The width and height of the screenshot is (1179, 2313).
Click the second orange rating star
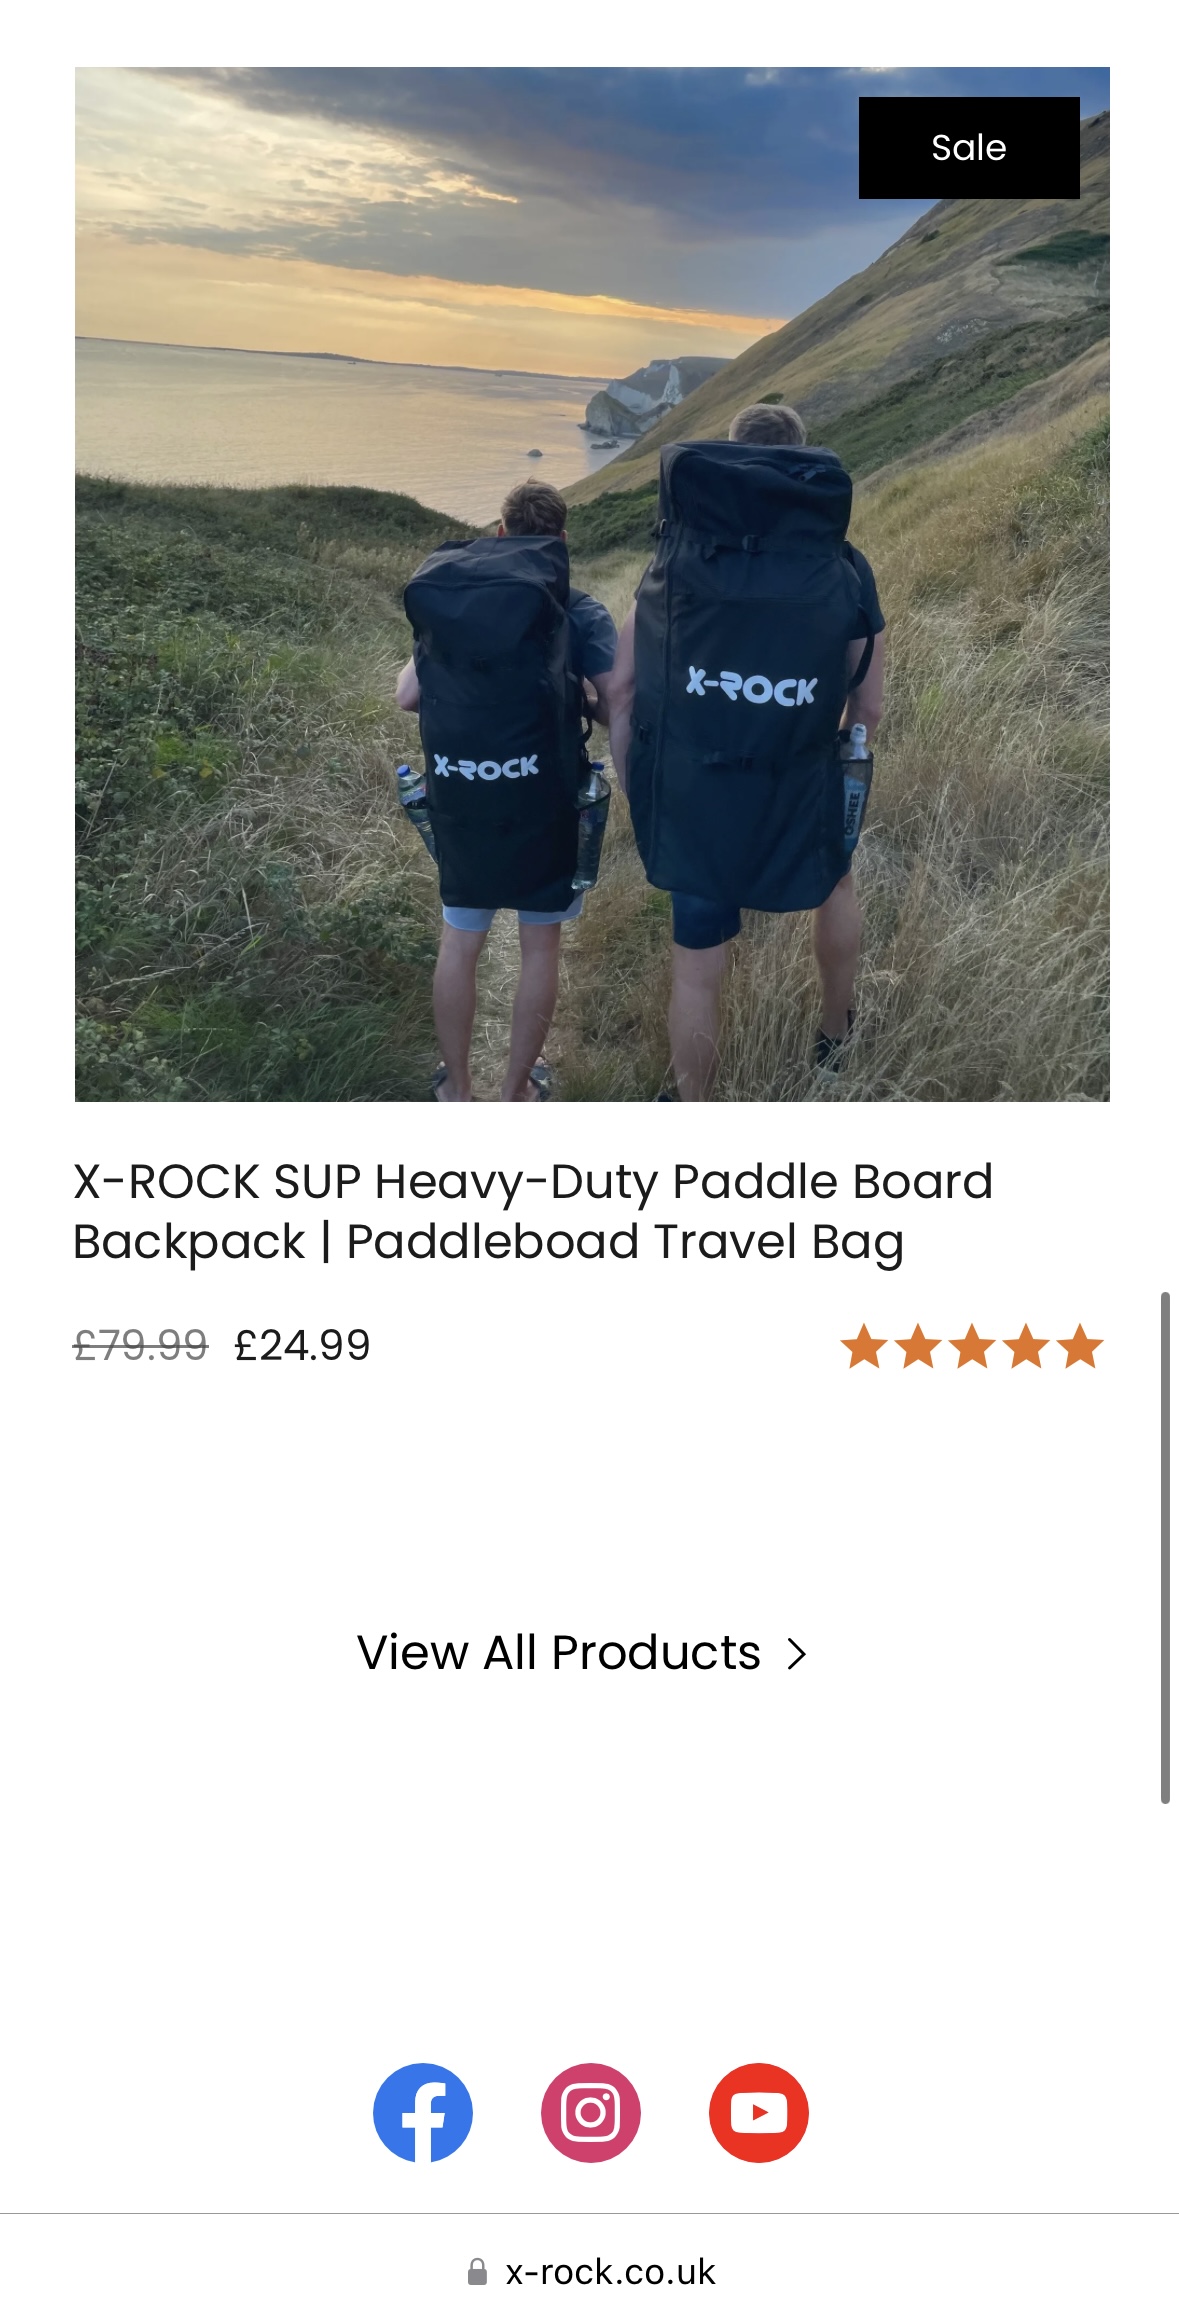[x=918, y=1346]
